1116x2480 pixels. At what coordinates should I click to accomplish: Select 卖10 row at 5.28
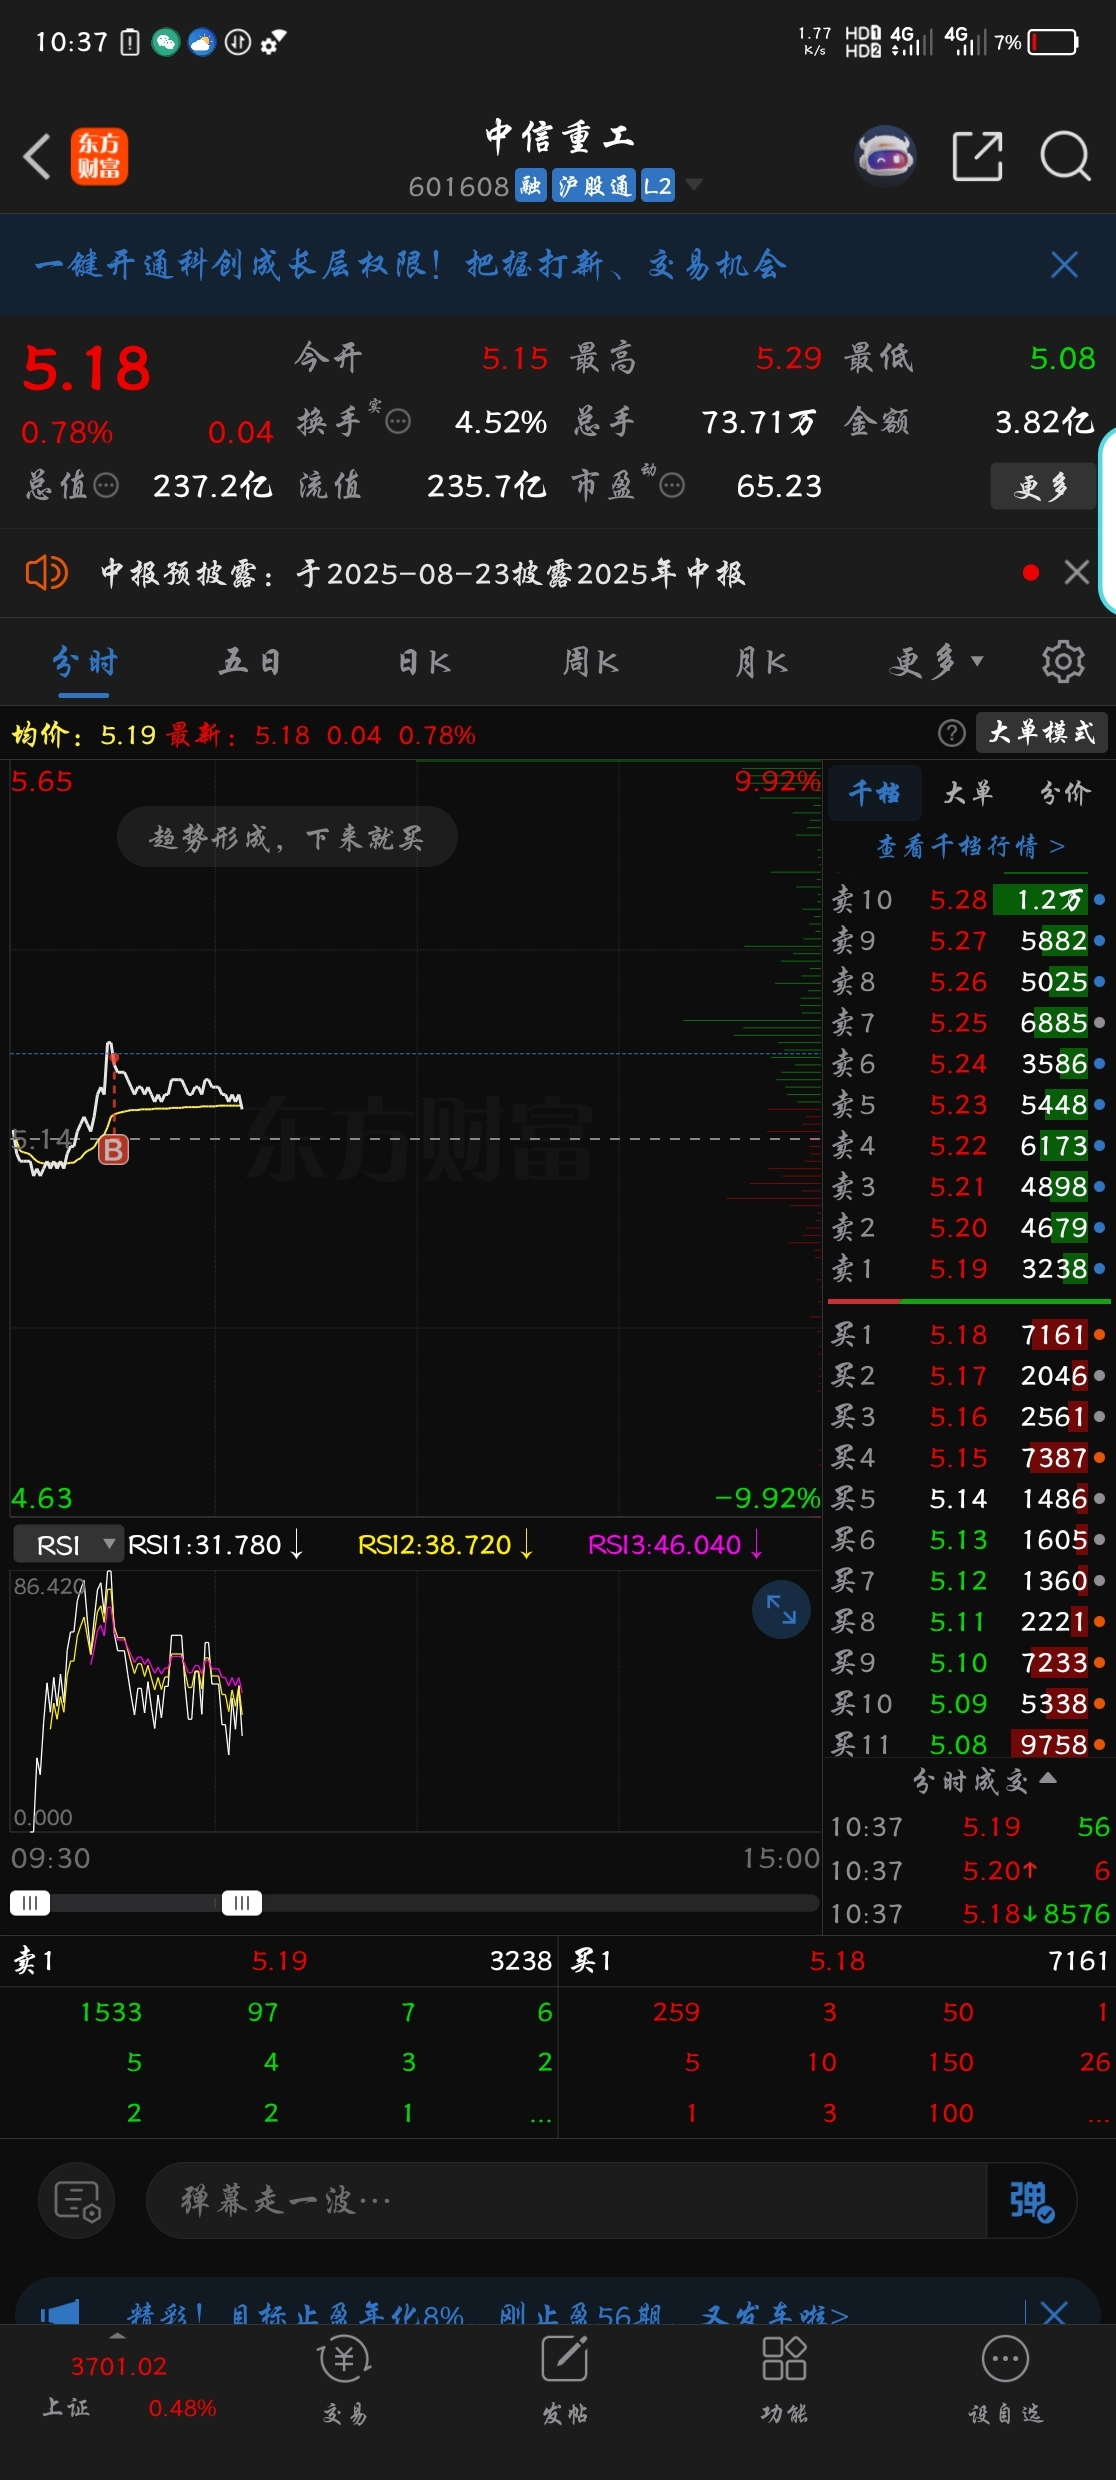tap(968, 900)
